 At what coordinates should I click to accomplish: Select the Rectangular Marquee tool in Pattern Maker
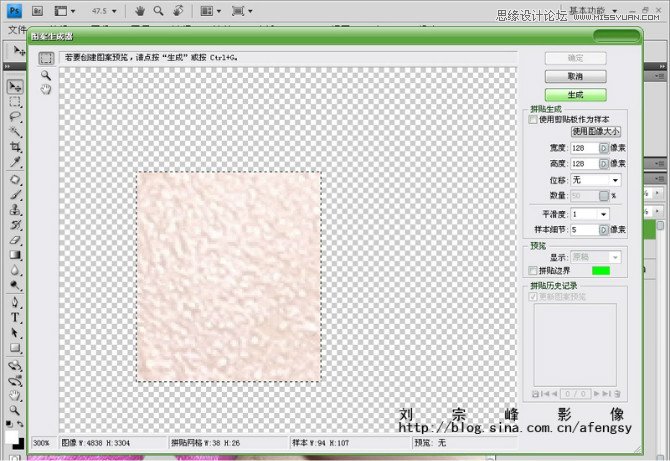46,58
